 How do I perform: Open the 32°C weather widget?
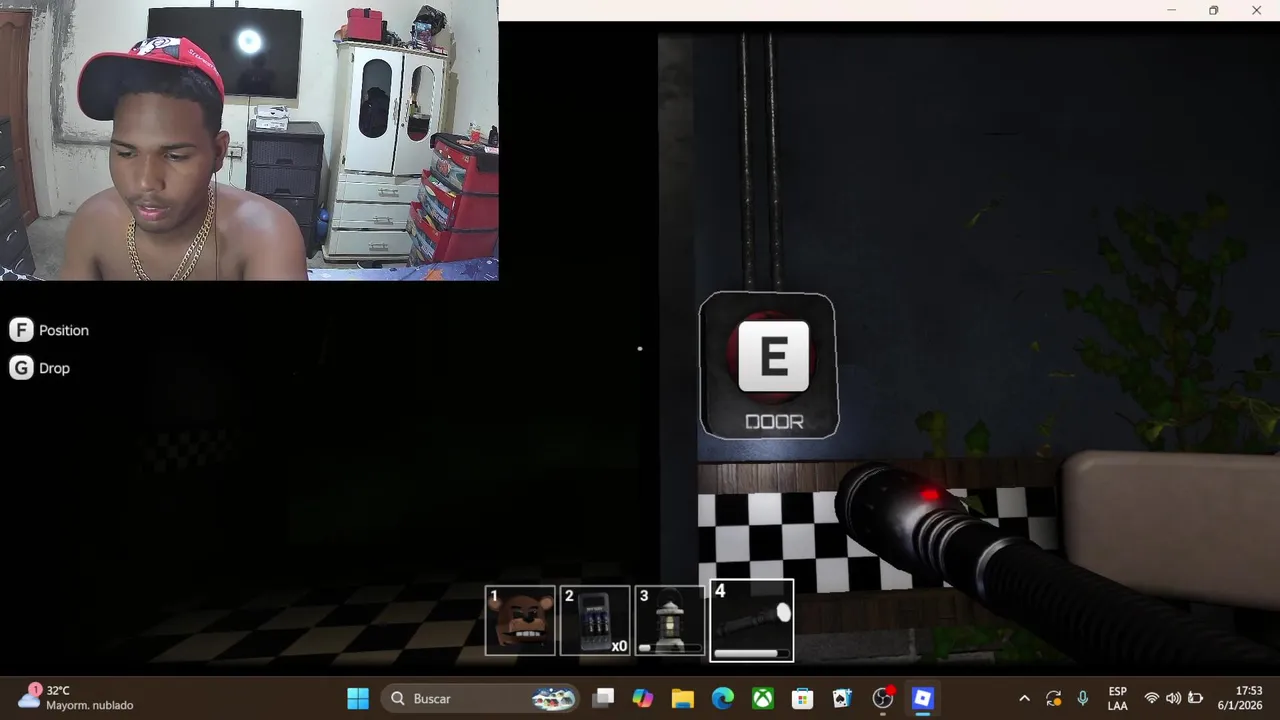pyautogui.click(x=75, y=698)
